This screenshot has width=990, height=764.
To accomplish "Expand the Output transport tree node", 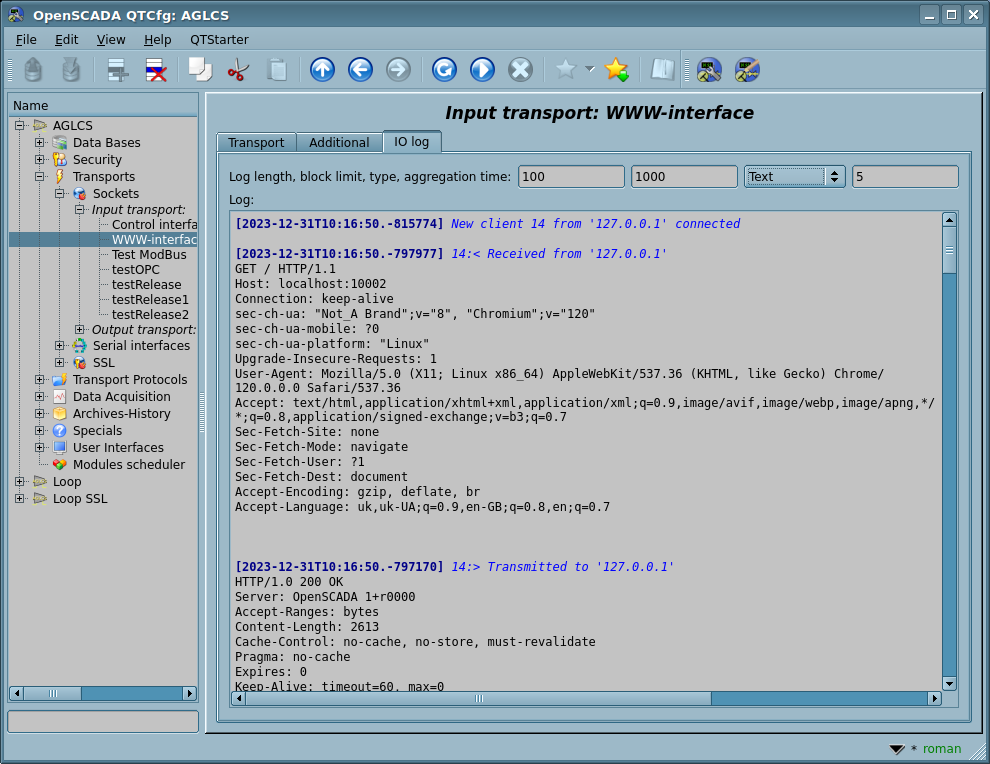I will tap(80, 330).
